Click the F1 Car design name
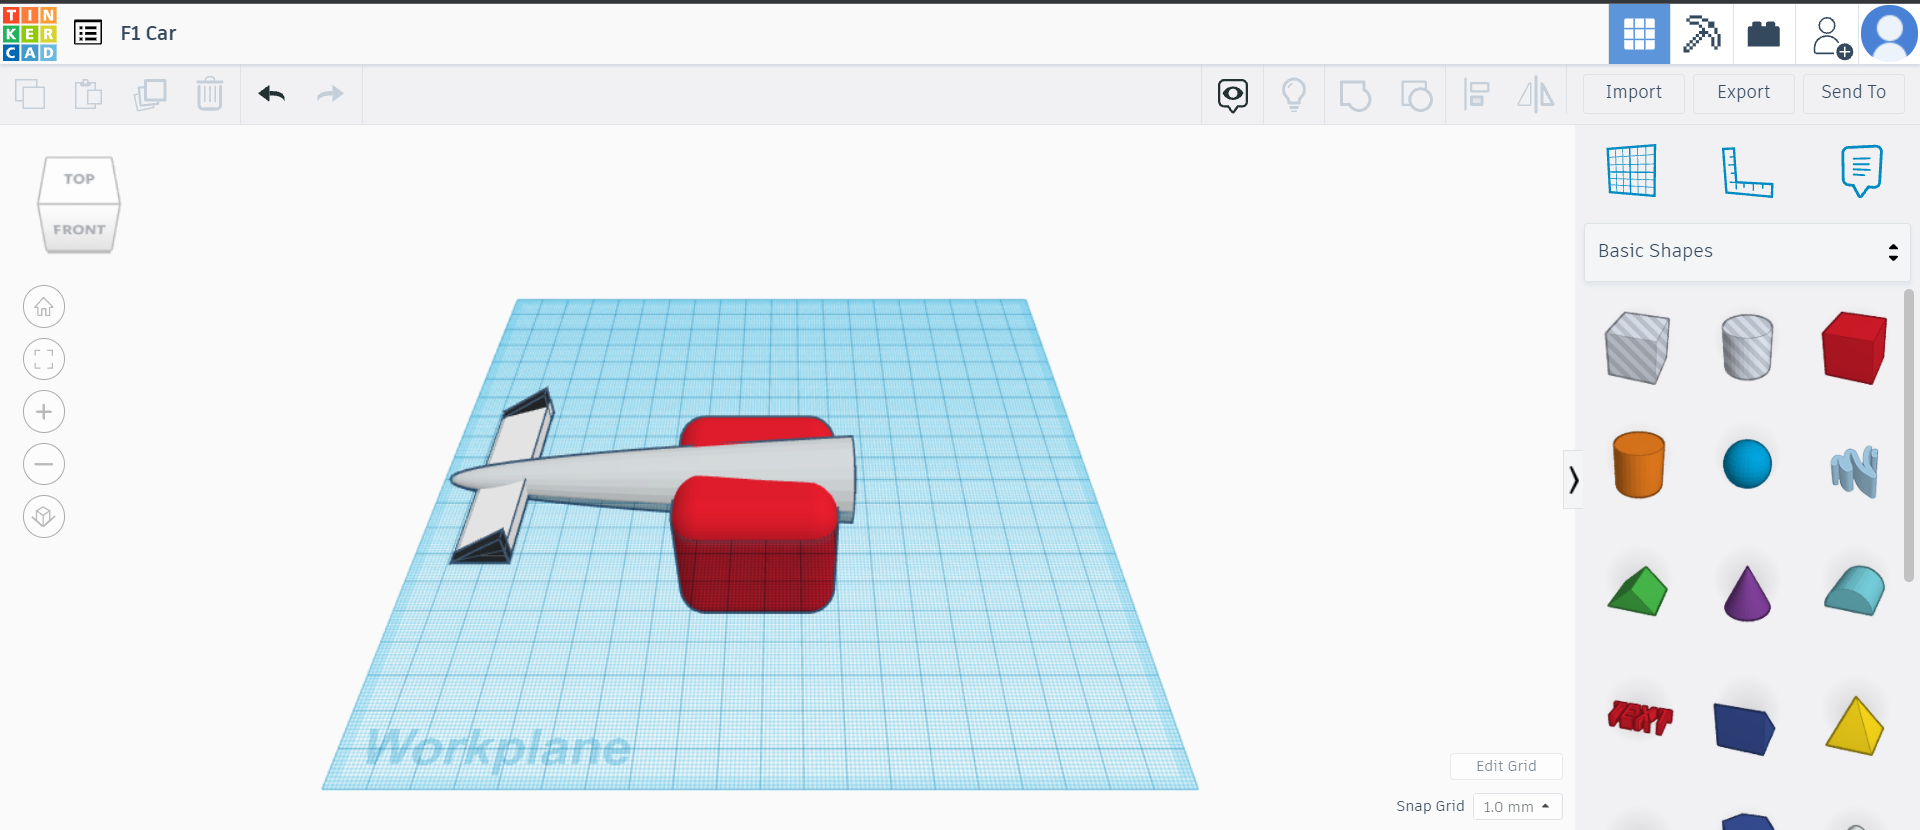Image resolution: width=1920 pixels, height=830 pixels. pos(148,33)
